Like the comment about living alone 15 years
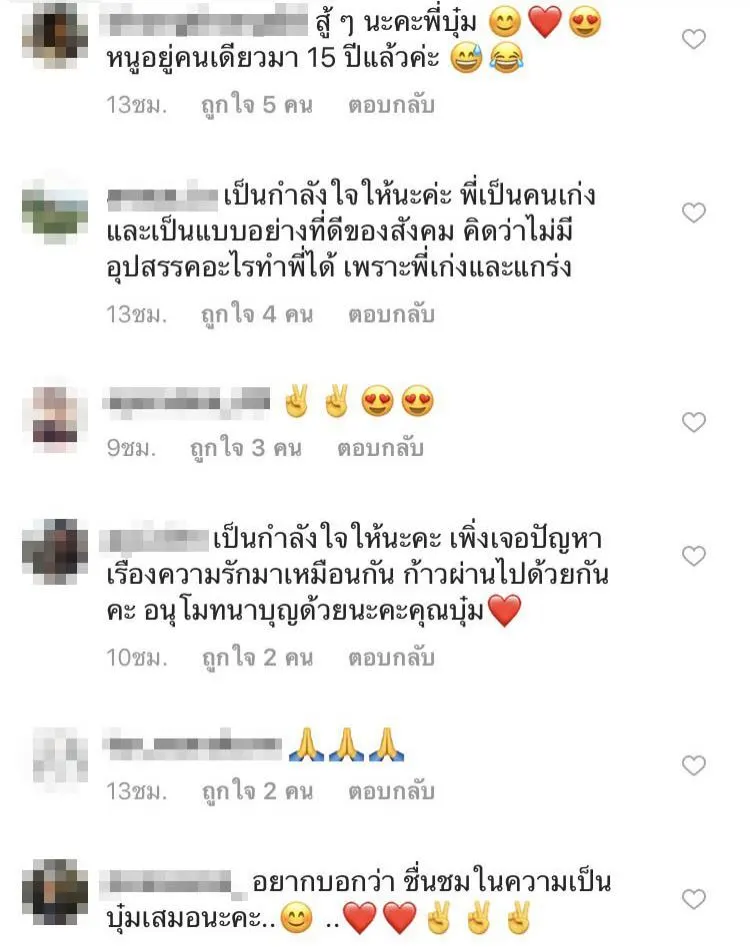The image size is (750, 947). pyautogui.click(x=693, y=39)
